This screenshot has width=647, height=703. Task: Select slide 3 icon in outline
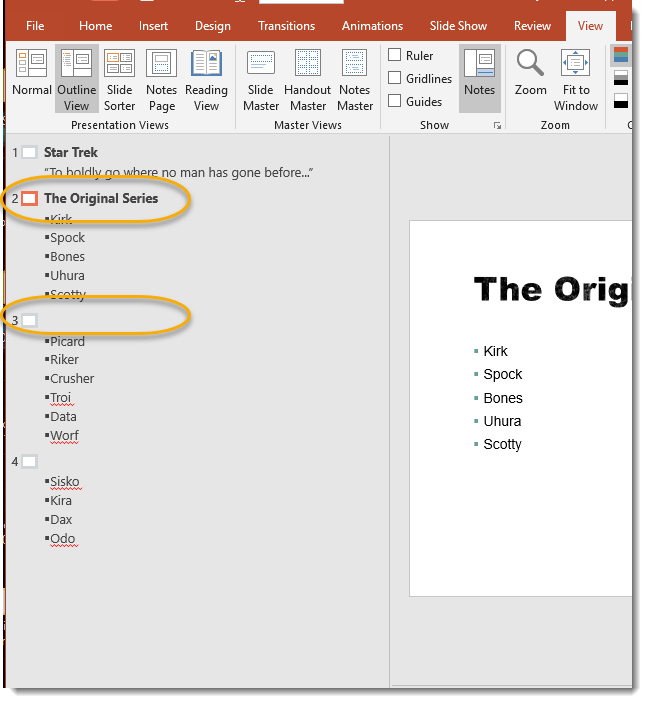(29, 321)
